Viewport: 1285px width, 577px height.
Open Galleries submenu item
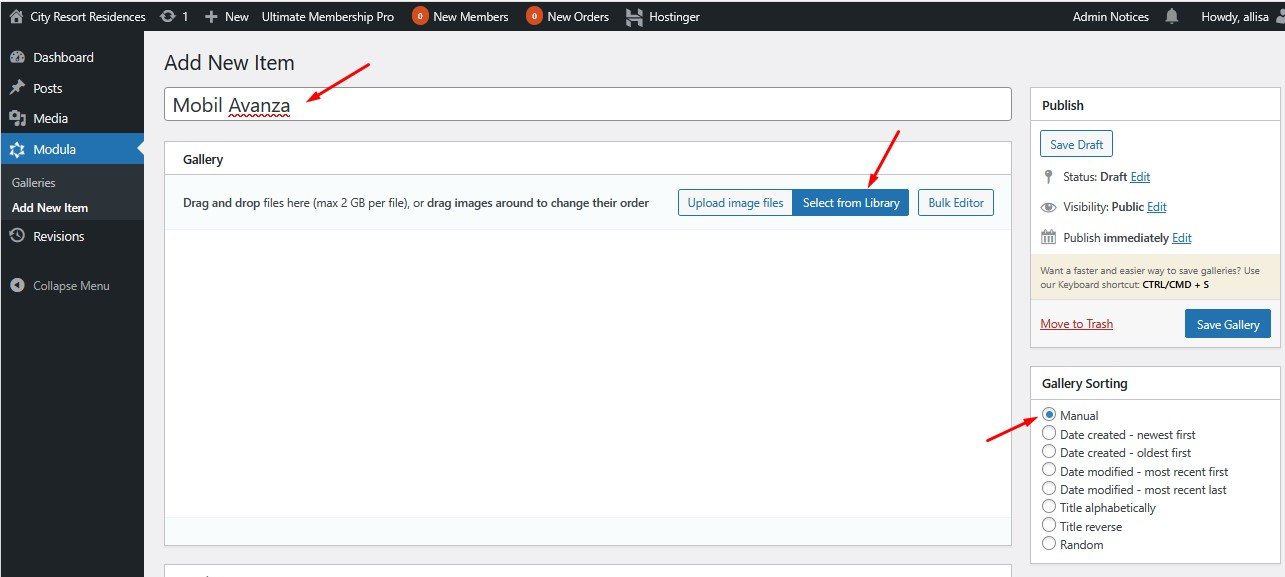coord(34,183)
